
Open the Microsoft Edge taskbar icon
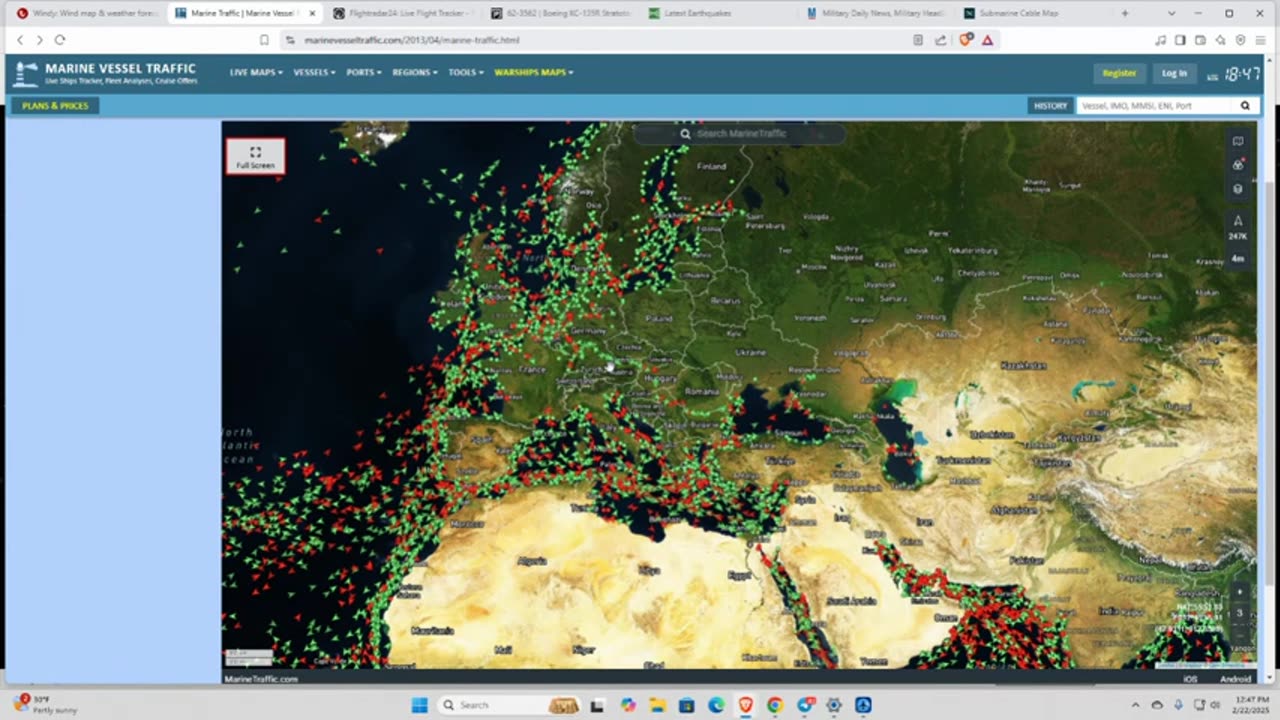[717, 705]
